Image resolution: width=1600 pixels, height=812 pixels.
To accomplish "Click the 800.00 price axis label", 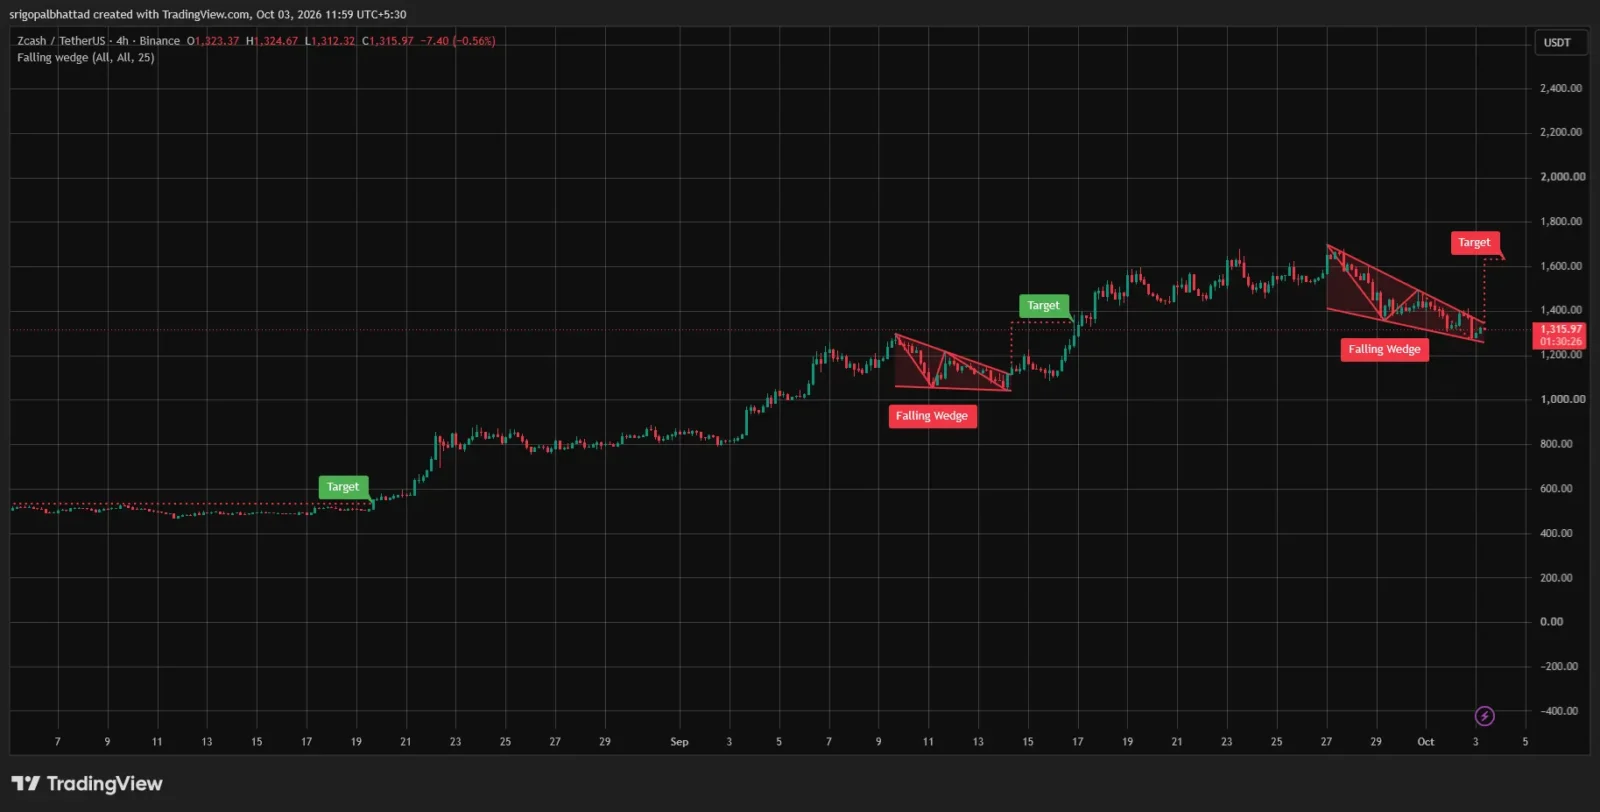I will click(x=1556, y=444).
